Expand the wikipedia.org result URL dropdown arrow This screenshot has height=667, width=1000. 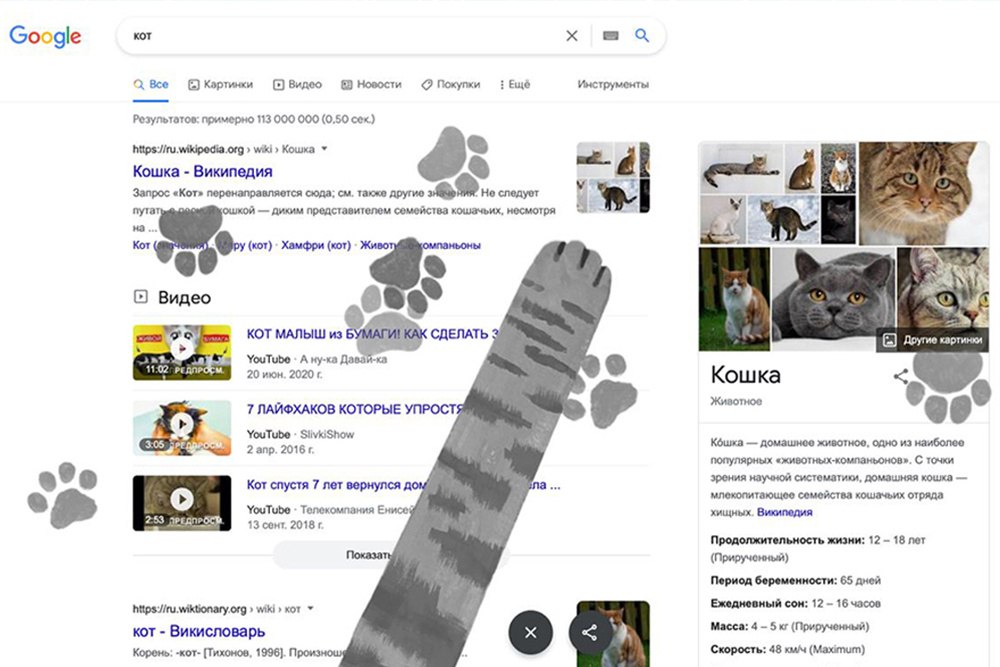point(324,149)
